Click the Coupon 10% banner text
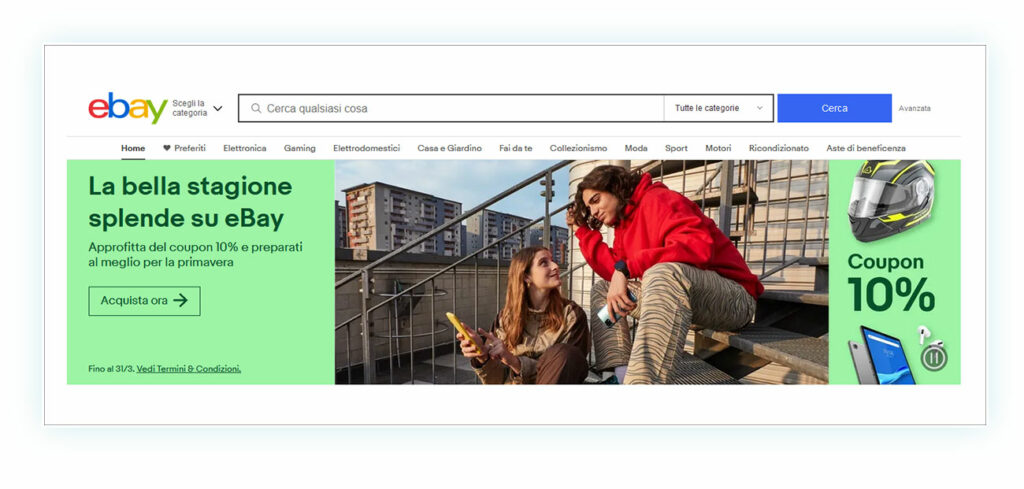The width and height of the screenshot is (1024, 489). pyautogui.click(x=891, y=282)
